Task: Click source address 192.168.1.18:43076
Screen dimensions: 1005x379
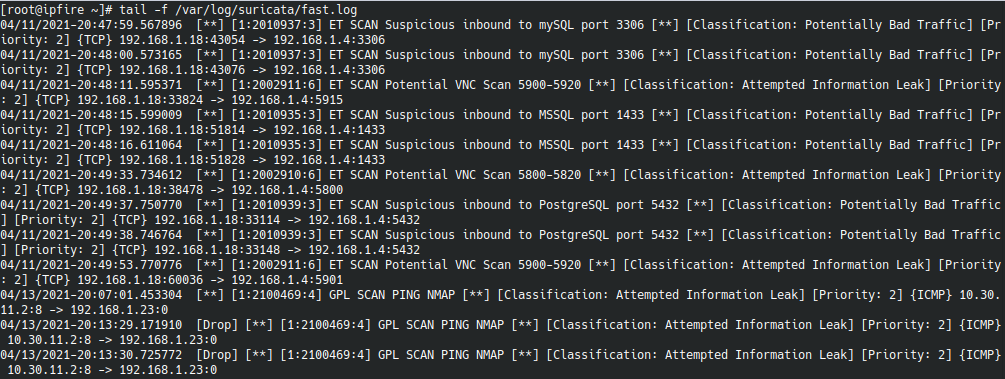Action: (183, 70)
